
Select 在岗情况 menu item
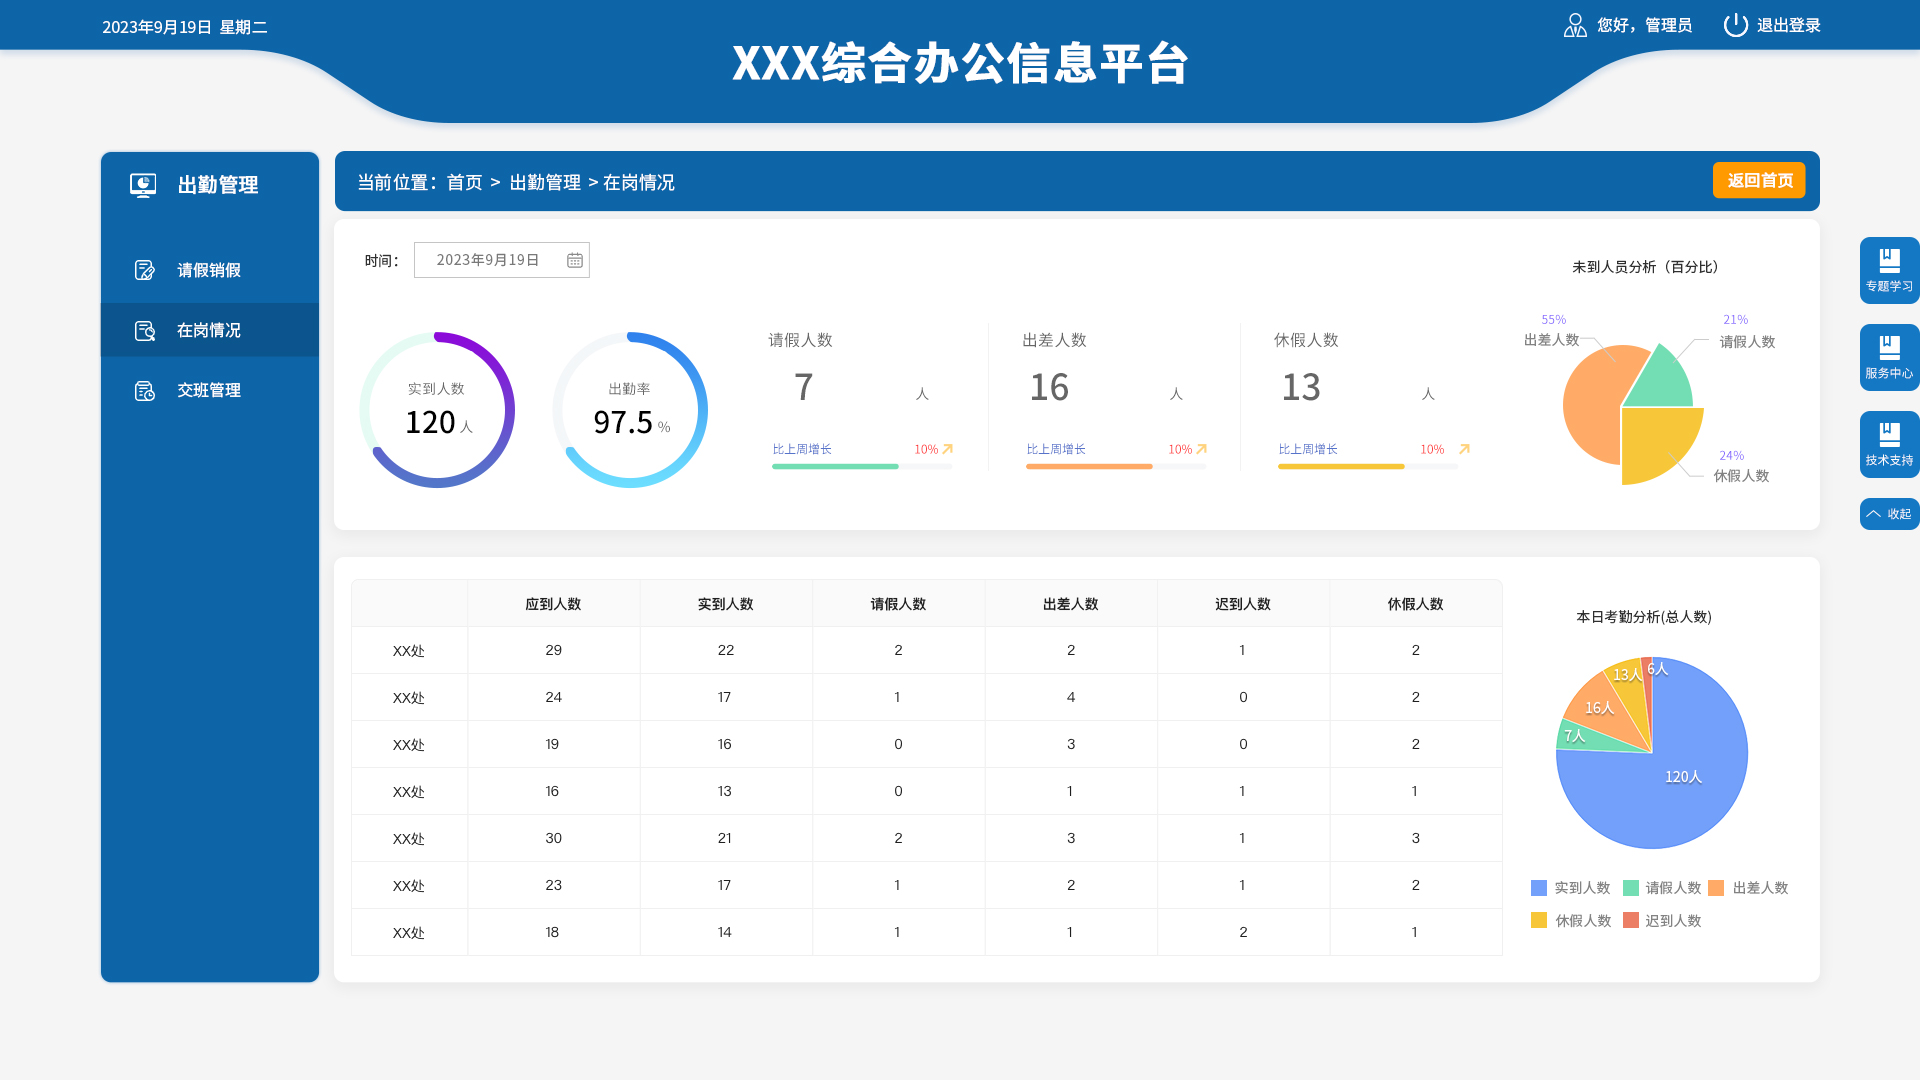pyautogui.click(x=210, y=330)
